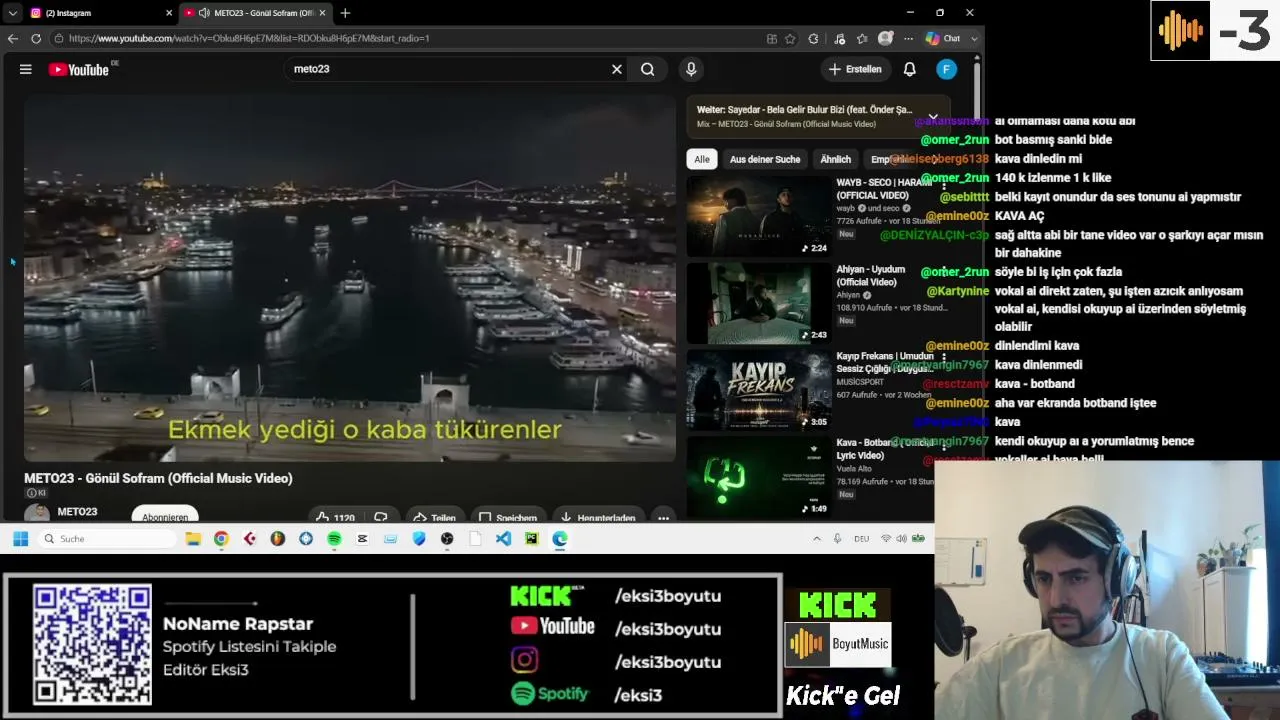Open the METO23 channel avatar
The image size is (1280, 720).
point(37,513)
